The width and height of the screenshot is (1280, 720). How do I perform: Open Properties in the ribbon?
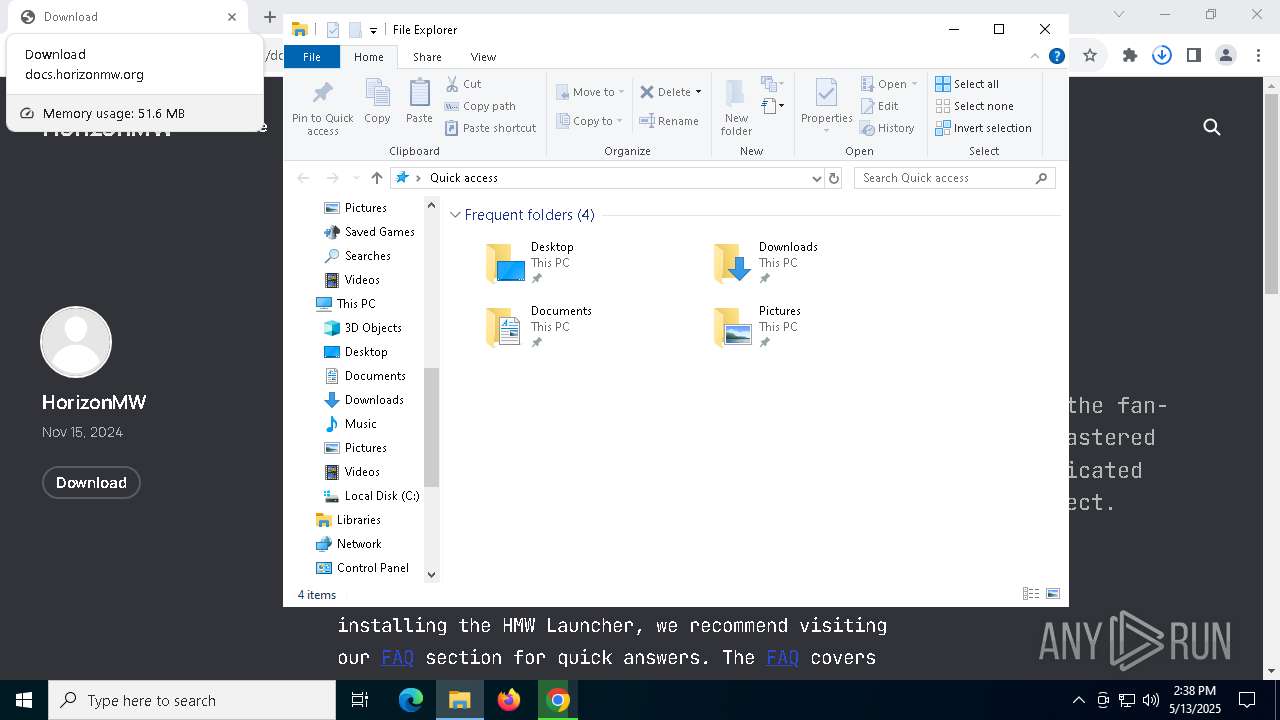click(x=826, y=106)
